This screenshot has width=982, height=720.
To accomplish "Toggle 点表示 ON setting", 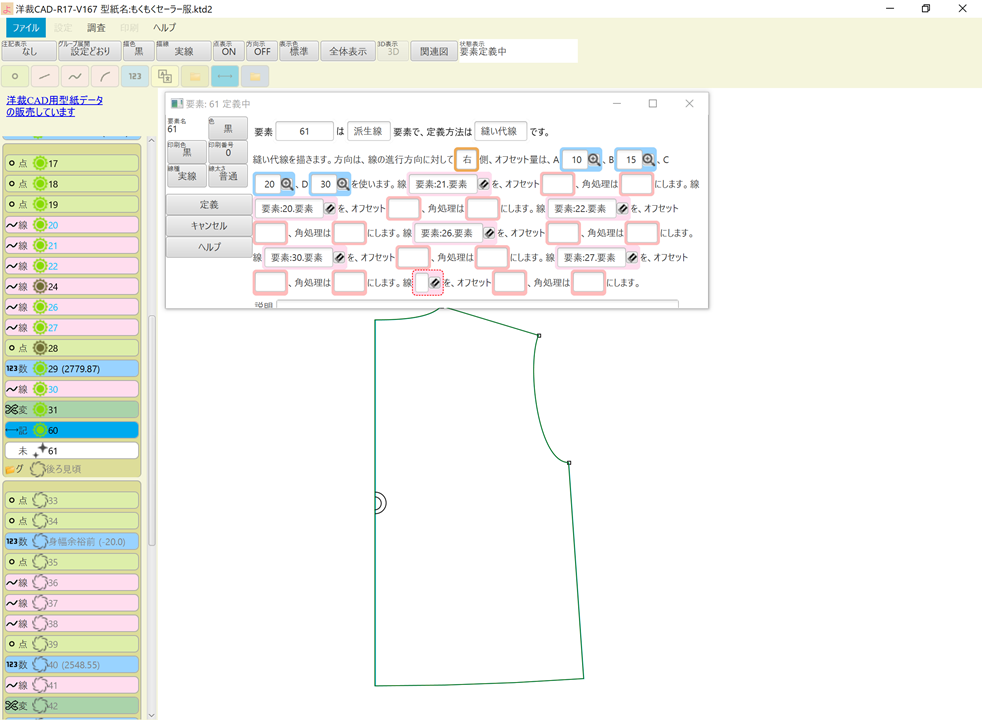I will (228, 50).
